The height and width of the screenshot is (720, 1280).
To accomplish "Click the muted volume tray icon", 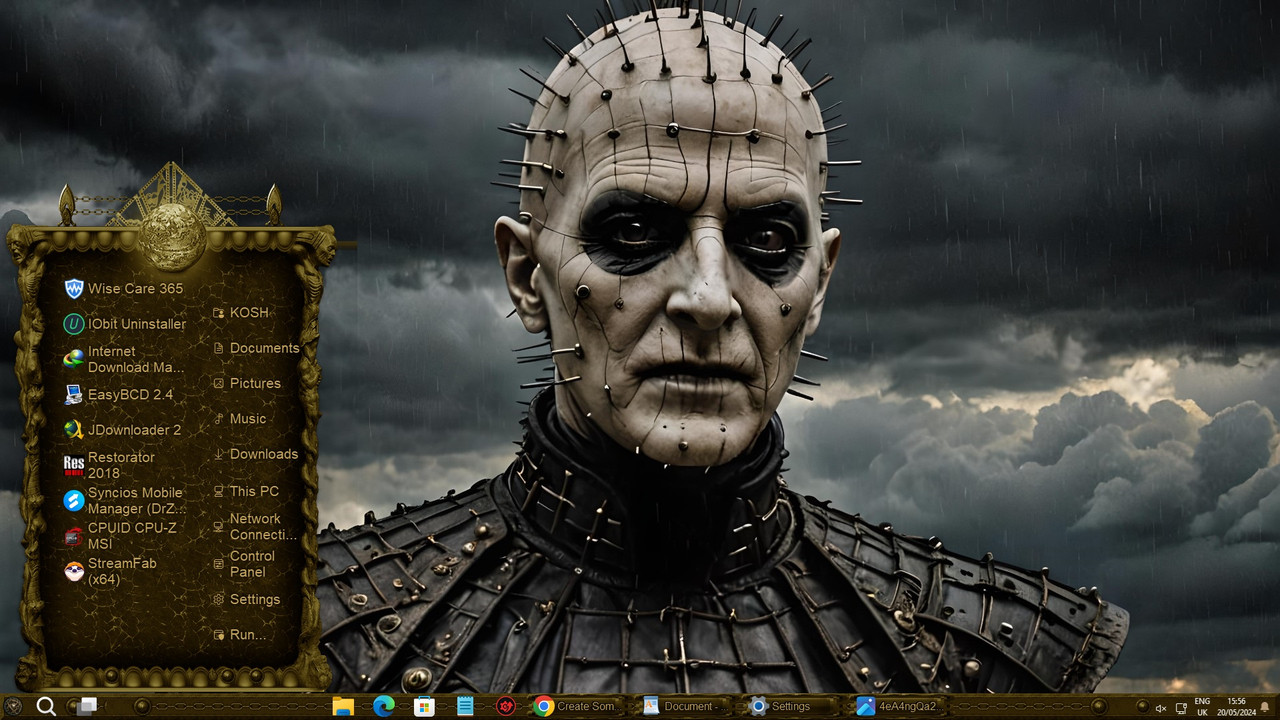I will pyautogui.click(x=1161, y=707).
